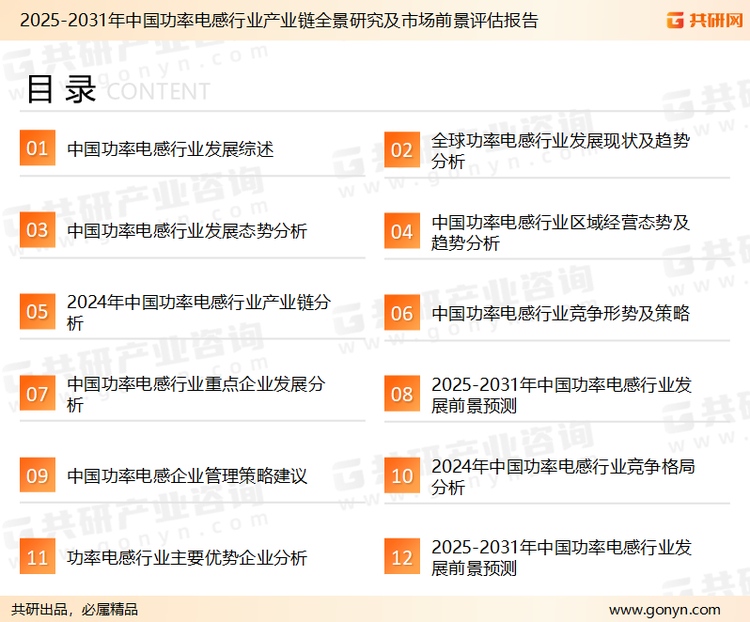Visit the www.gonyn.com footer link
The height and width of the screenshot is (622, 750).
point(665,610)
